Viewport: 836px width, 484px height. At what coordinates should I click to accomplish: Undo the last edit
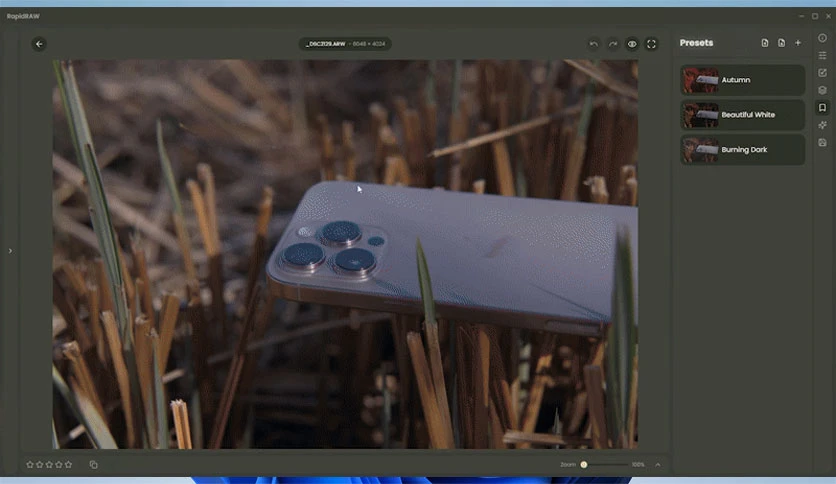pos(593,44)
